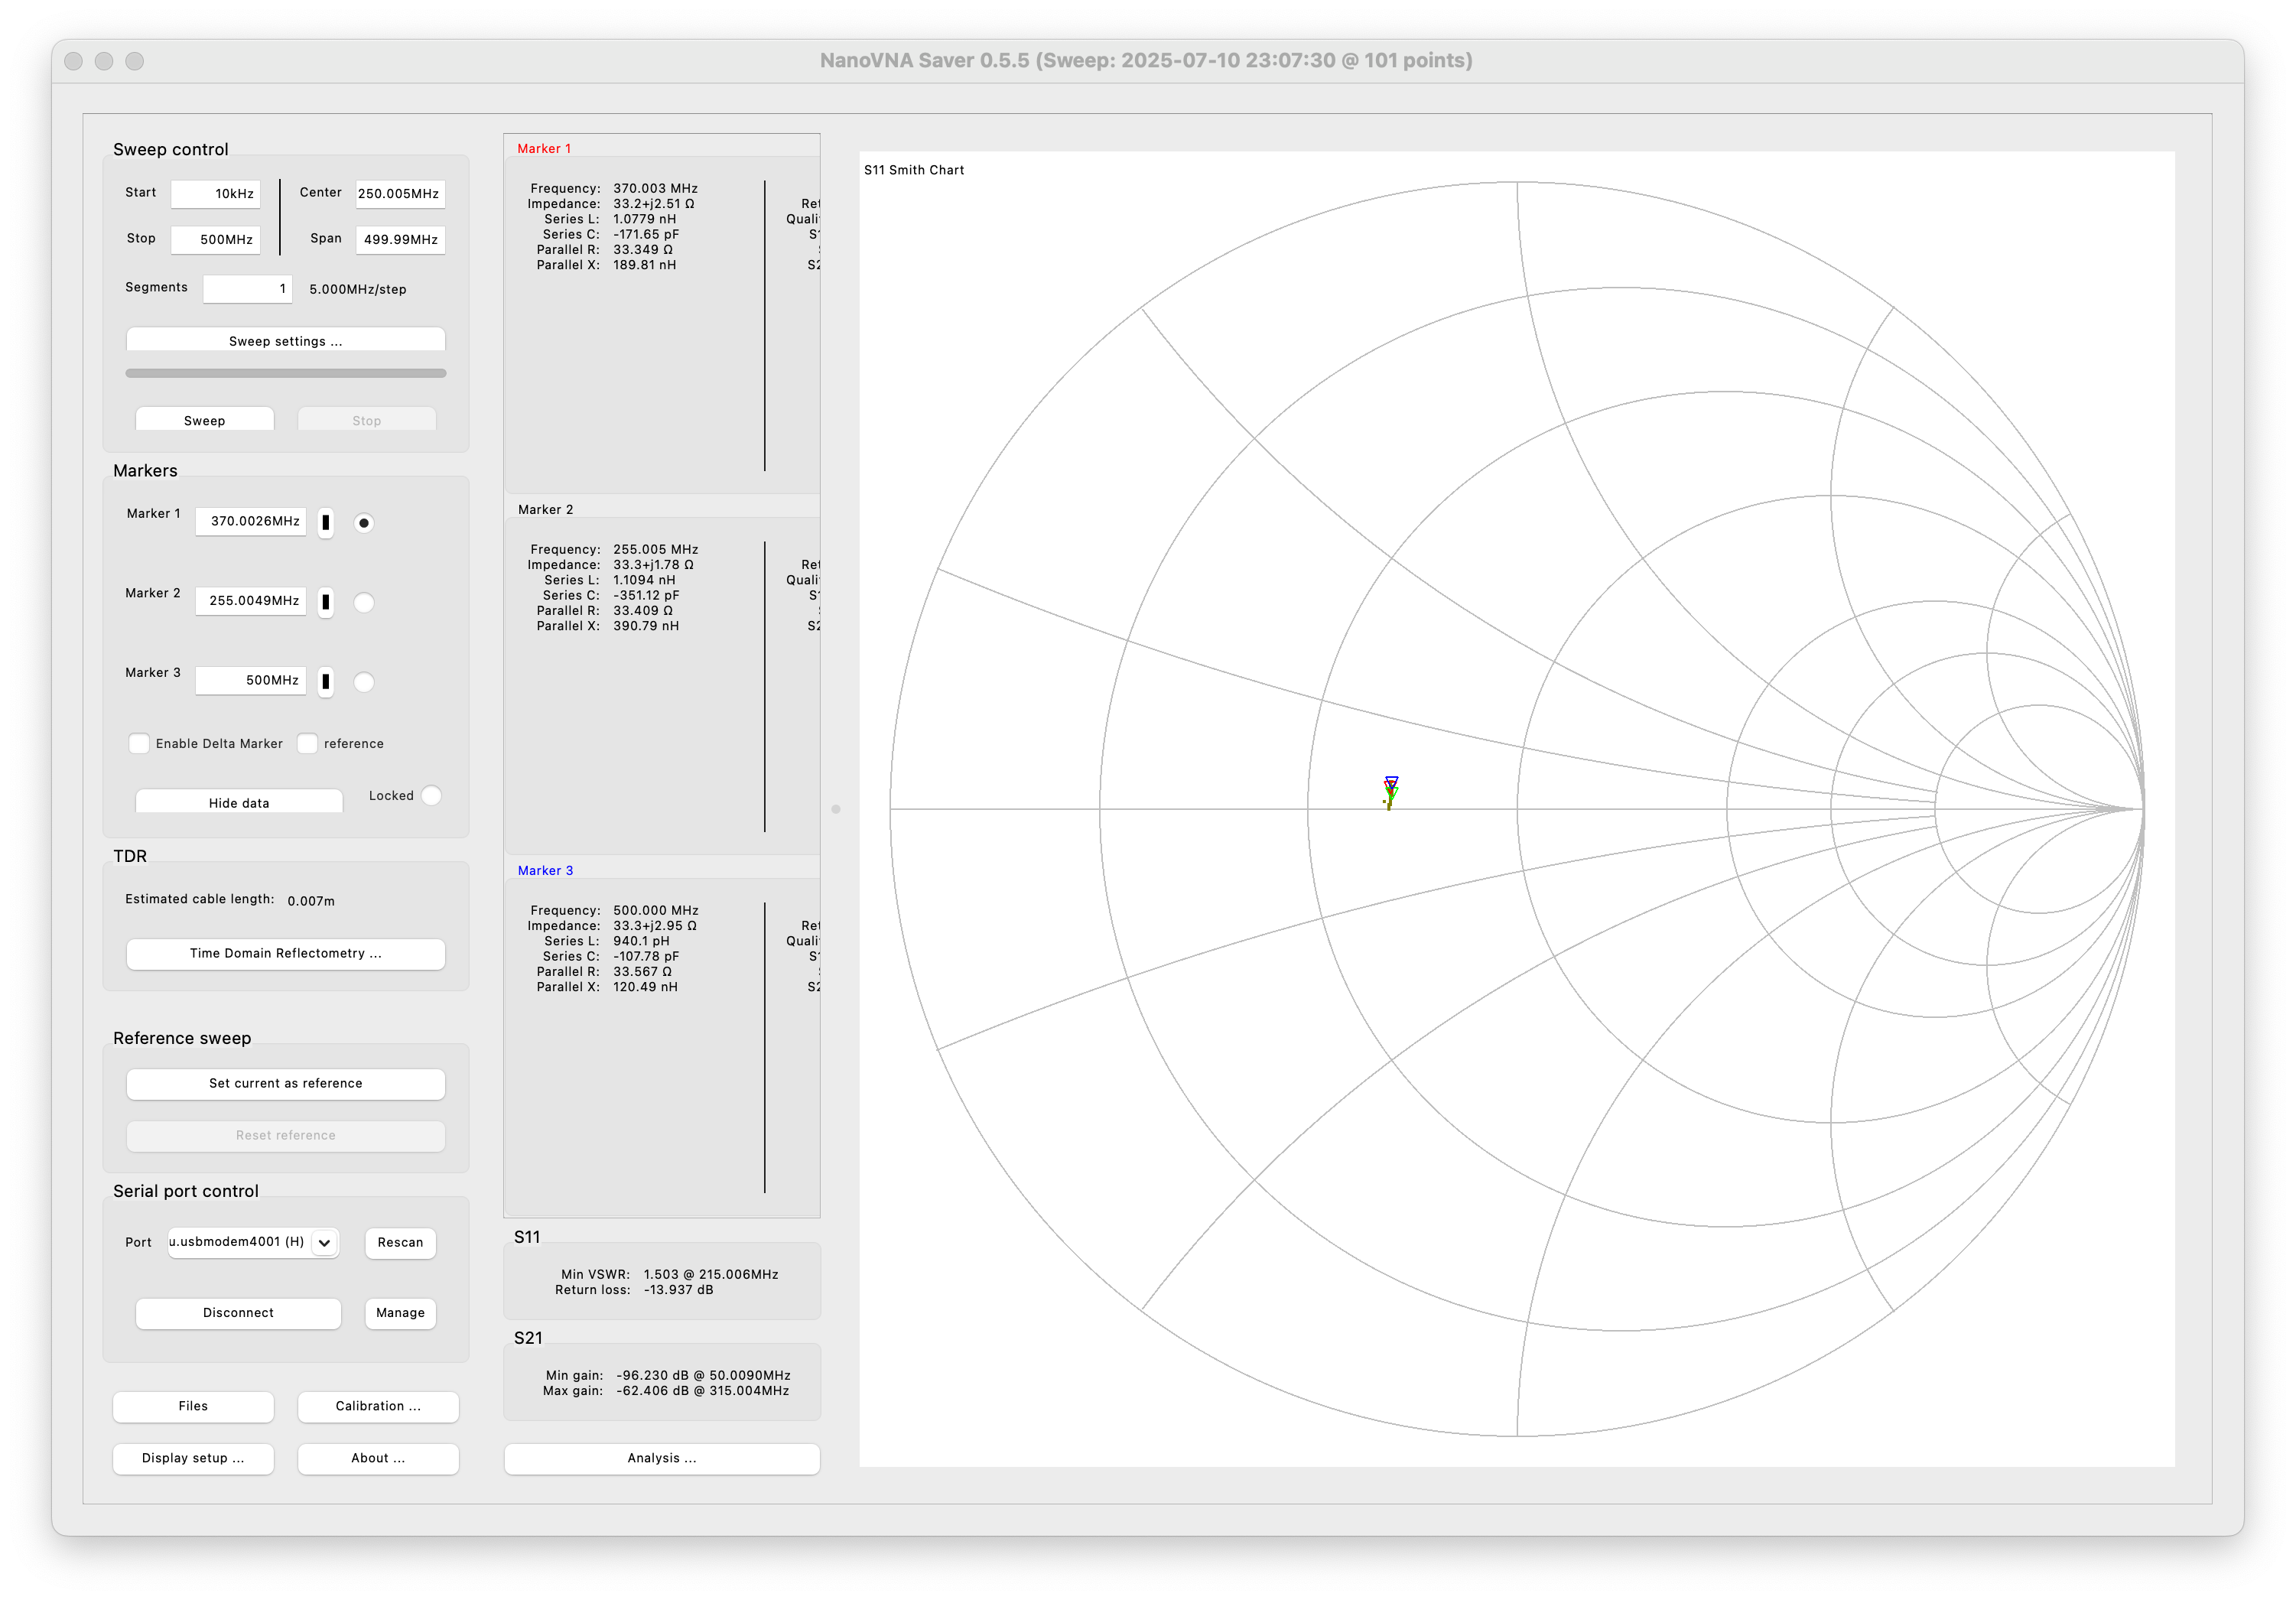Screen dimensions: 2296x1600
Task: Click the panel splitter handle beside Smith chart
Action: click(836, 809)
